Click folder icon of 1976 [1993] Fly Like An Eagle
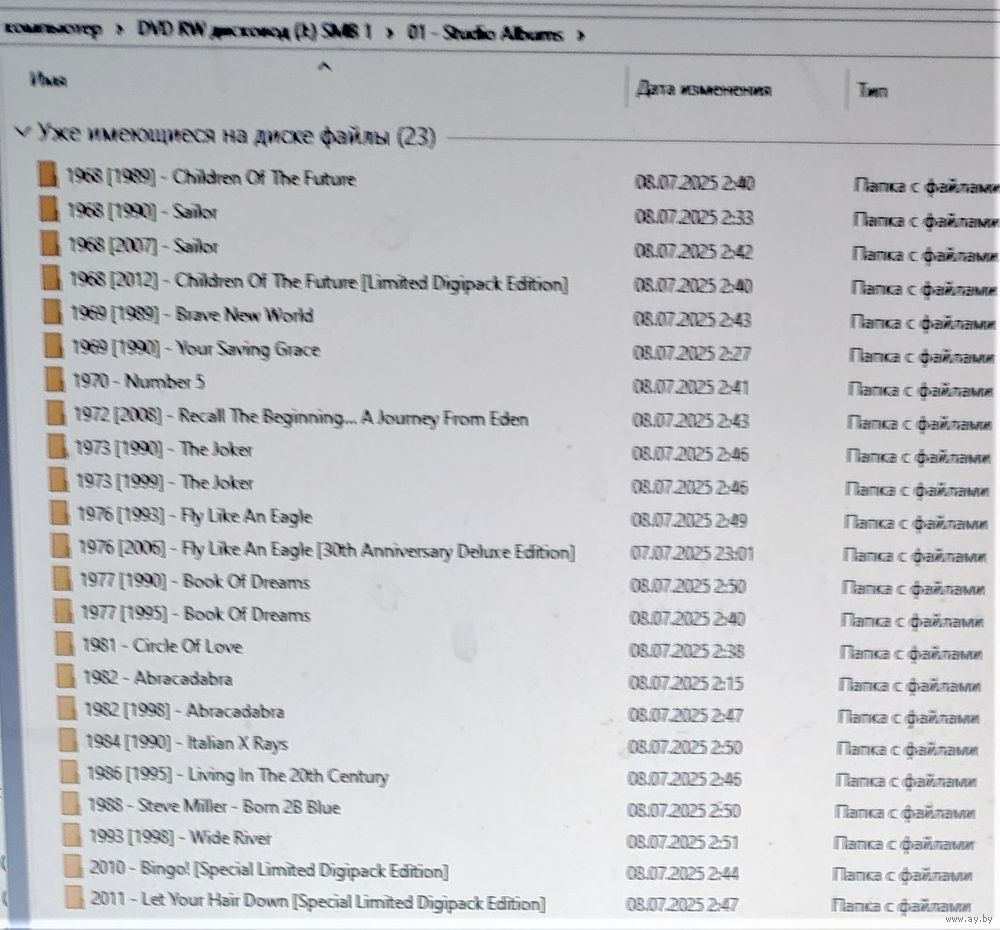Image resolution: width=1000 pixels, height=930 pixels. pos(59,512)
